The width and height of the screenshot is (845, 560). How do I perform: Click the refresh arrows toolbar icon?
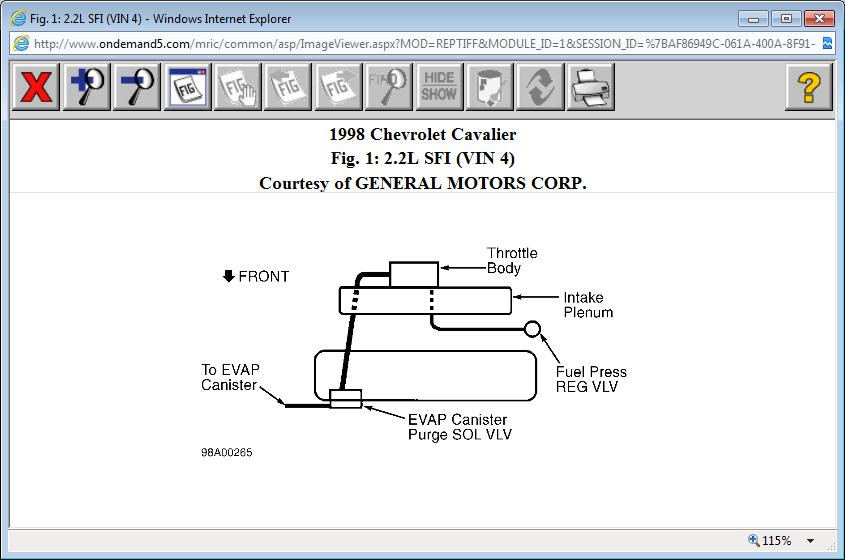[540, 87]
